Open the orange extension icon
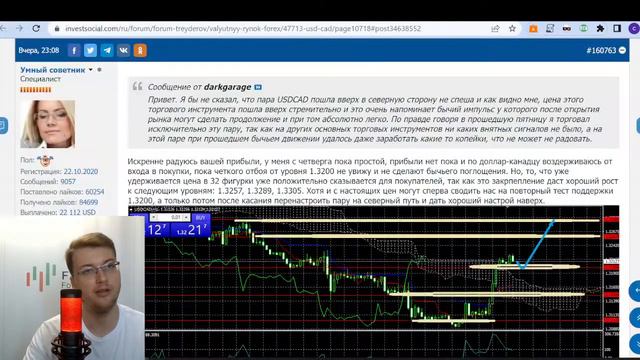This screenshot has height=360, width=640. tap(533, 29)
